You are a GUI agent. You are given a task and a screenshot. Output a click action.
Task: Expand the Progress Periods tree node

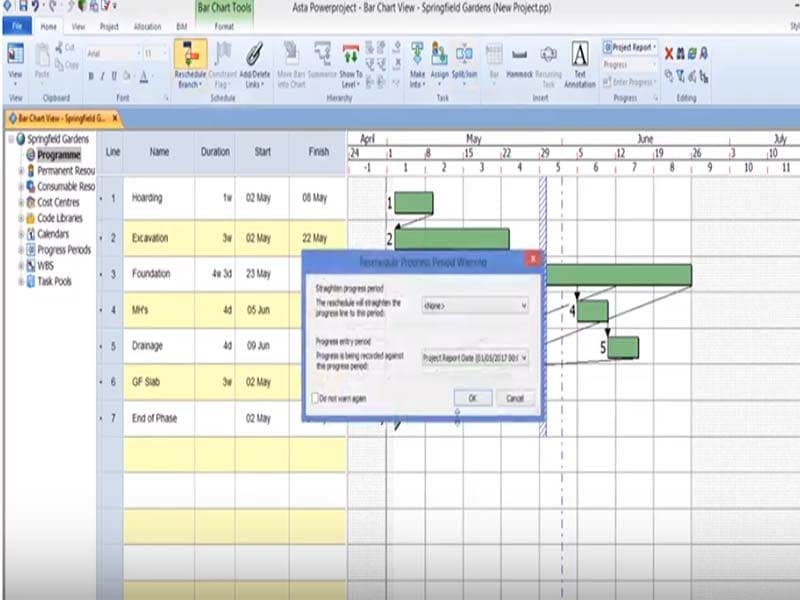21,250
